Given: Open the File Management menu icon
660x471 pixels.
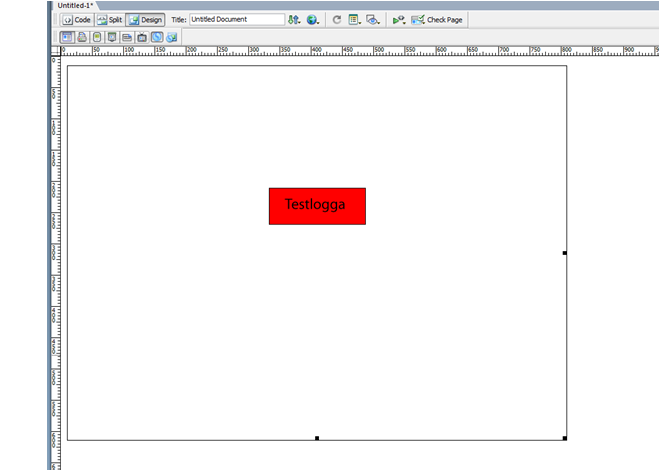Looking at the screenshot, I should 294,20.
